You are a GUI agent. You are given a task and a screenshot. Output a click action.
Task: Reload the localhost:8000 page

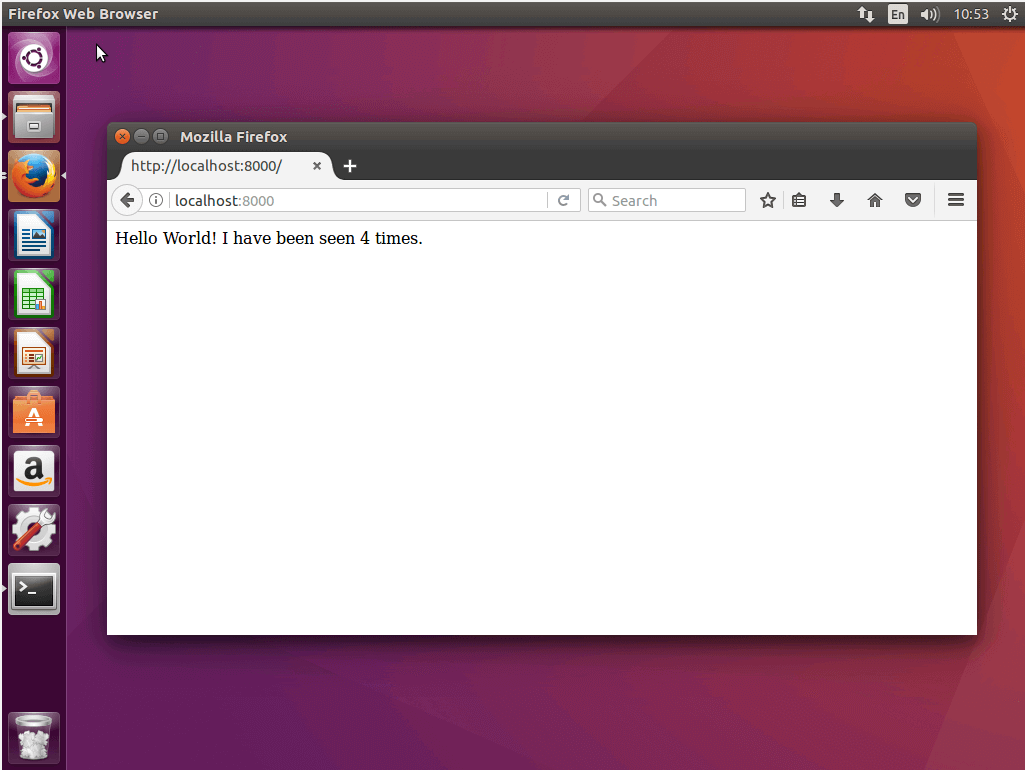pos(563,200)
